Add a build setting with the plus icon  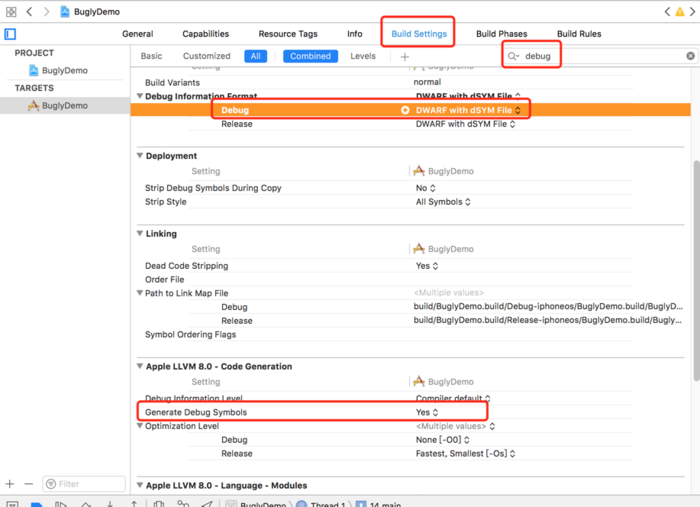[x=404, y=57]
